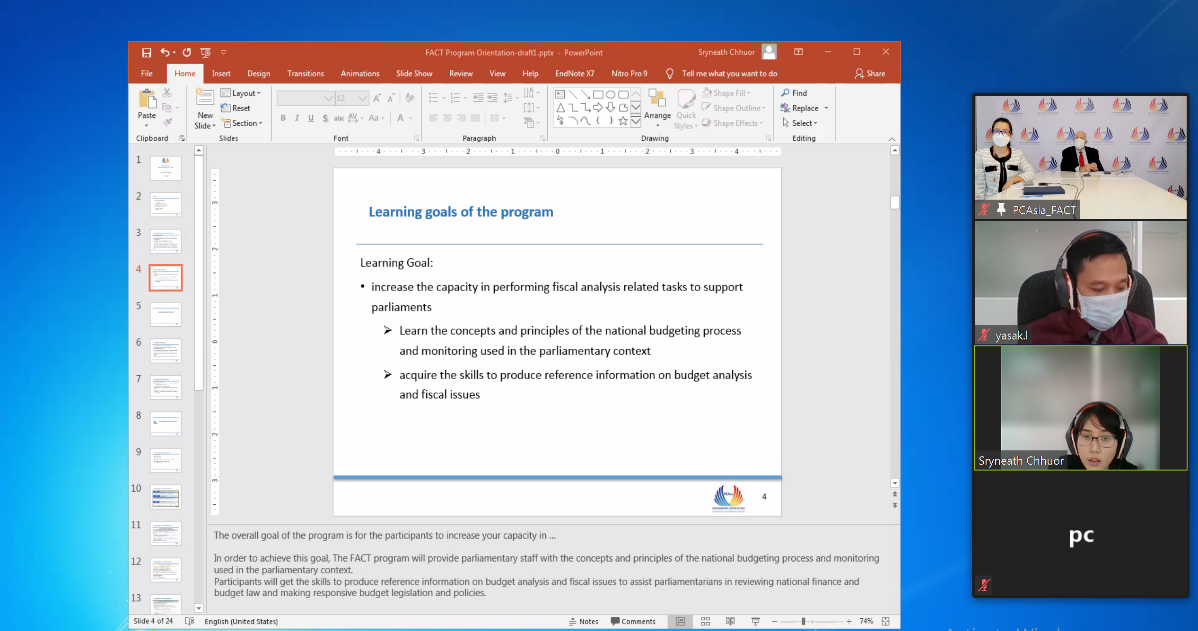Undo the last action
Viewport: 1198px width, 631px height.
[x=164, y=53]
